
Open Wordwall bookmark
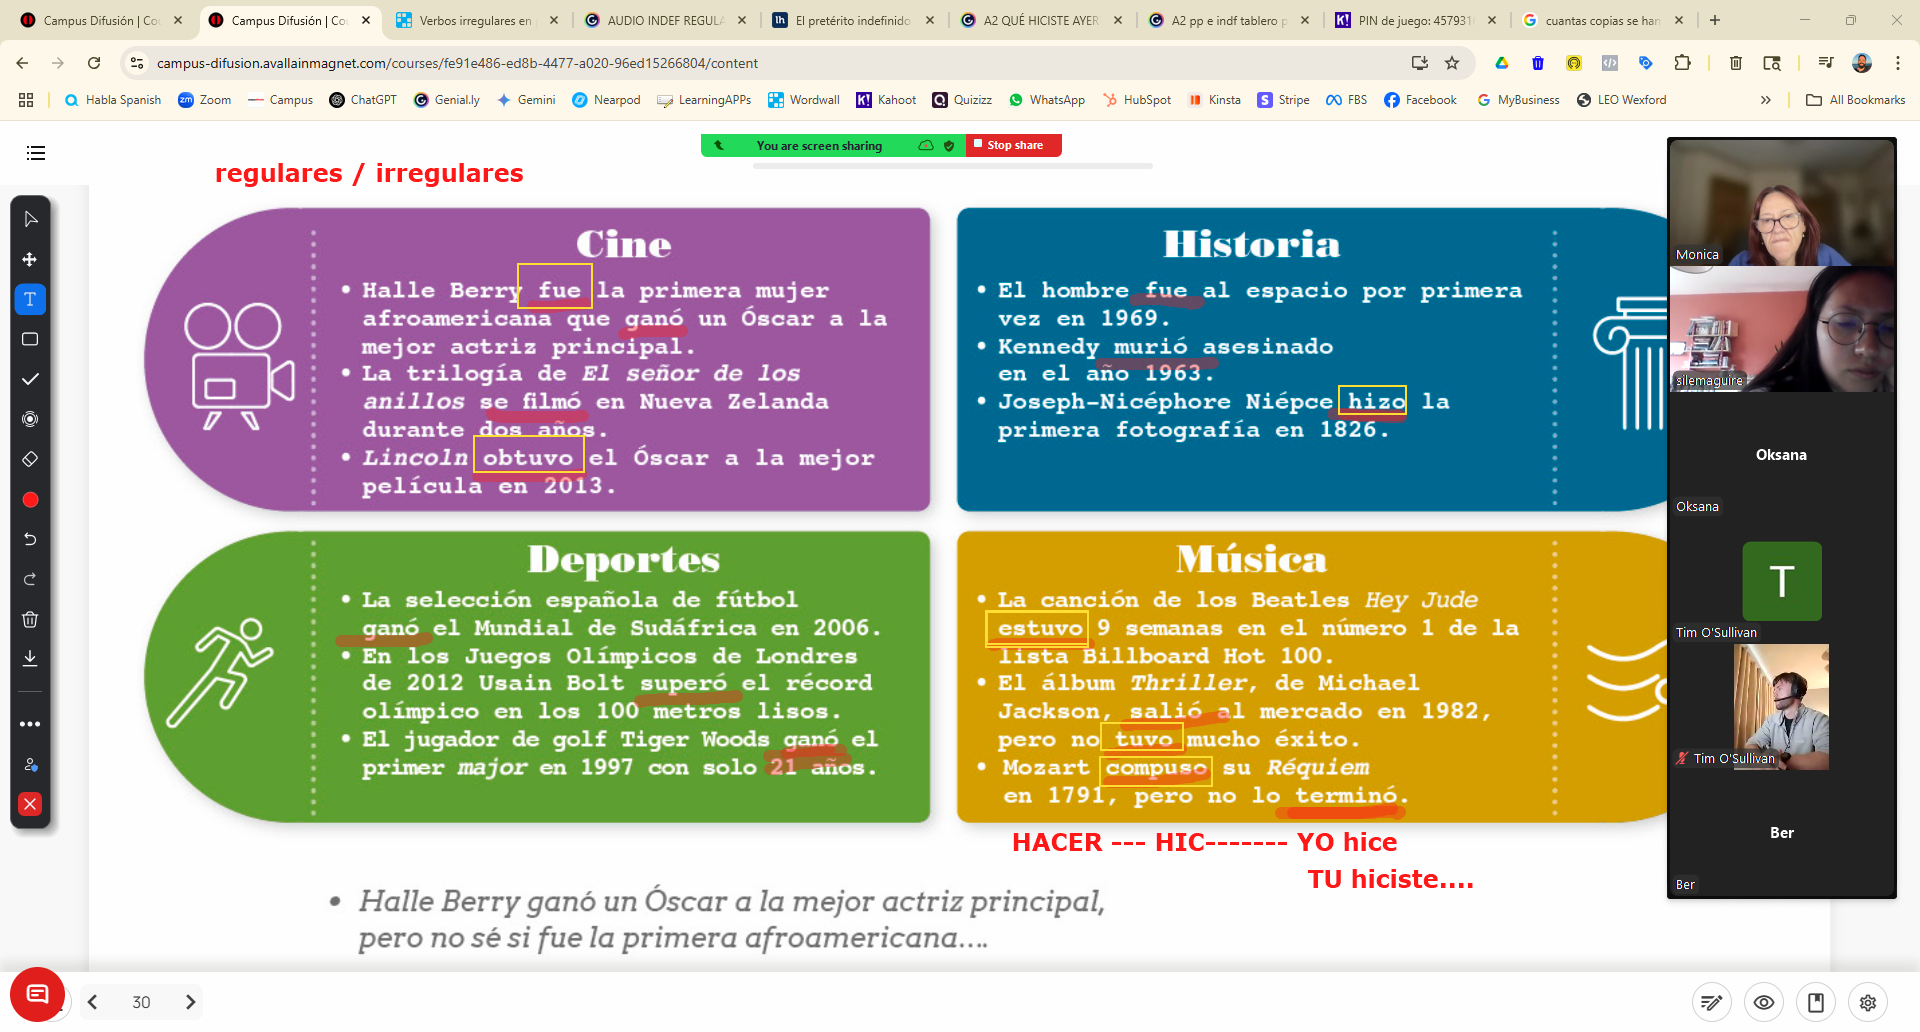[804, 100]
